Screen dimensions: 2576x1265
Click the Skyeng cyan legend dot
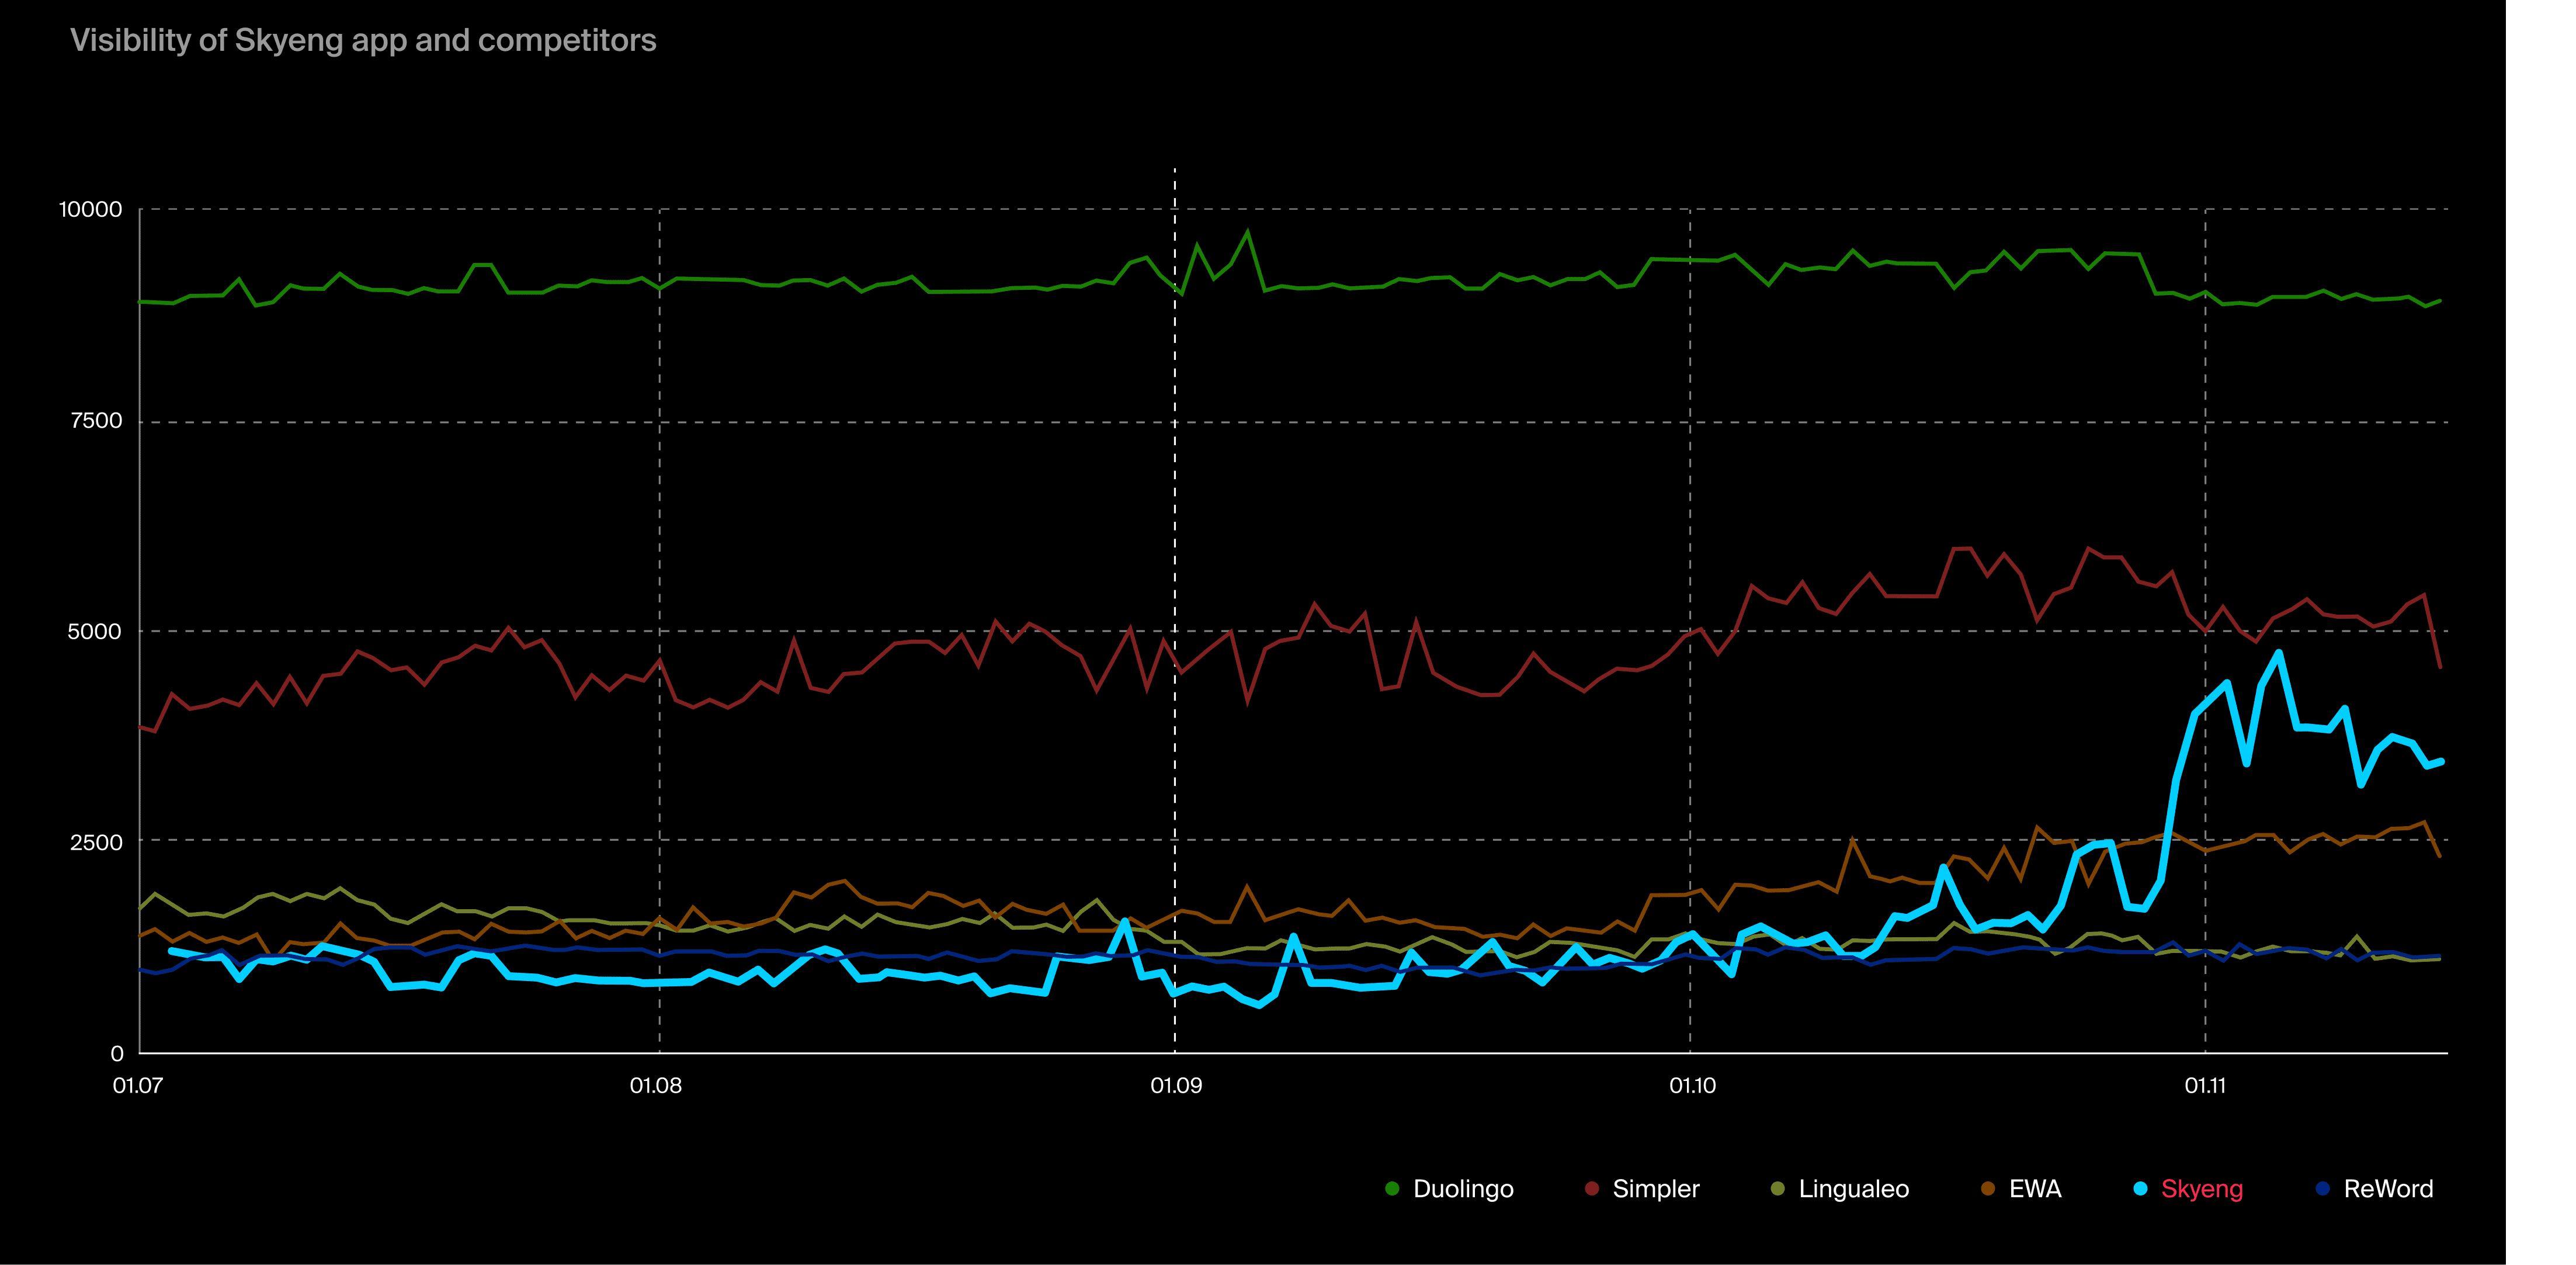coord(2140,1189)
